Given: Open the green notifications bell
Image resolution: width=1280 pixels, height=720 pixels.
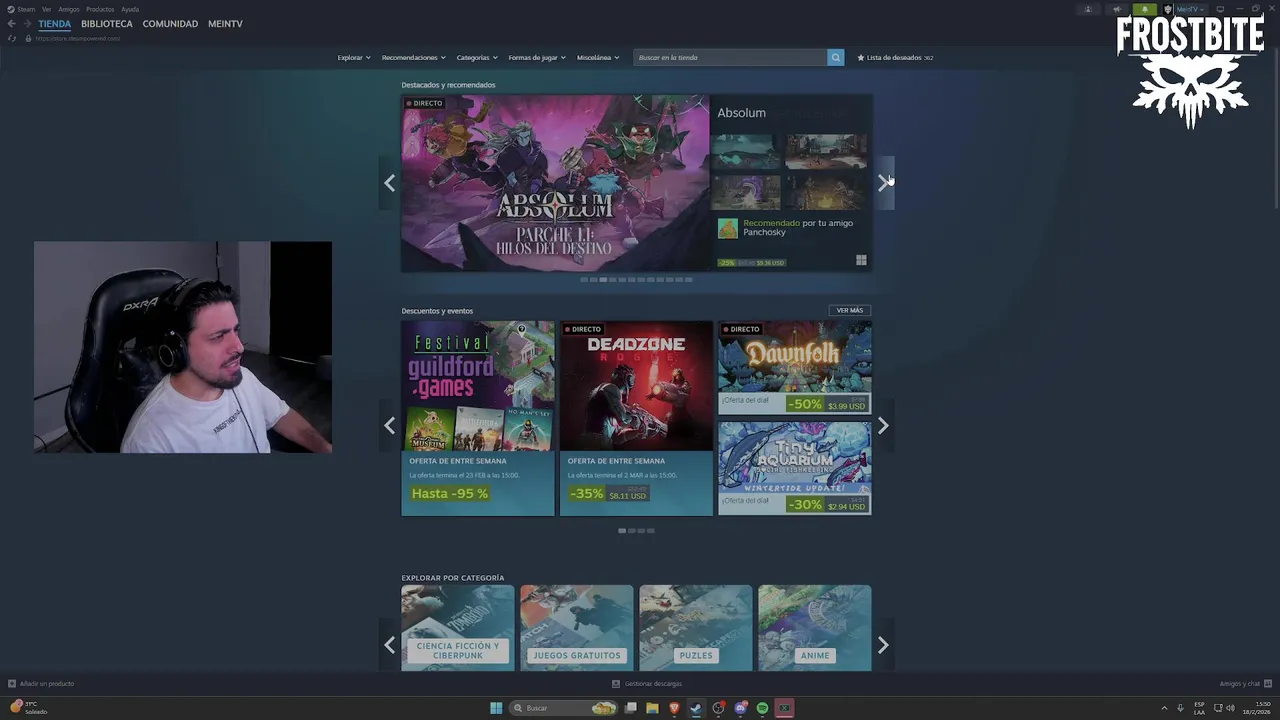Looking at the screenshot, I should tap(1145, 9).
